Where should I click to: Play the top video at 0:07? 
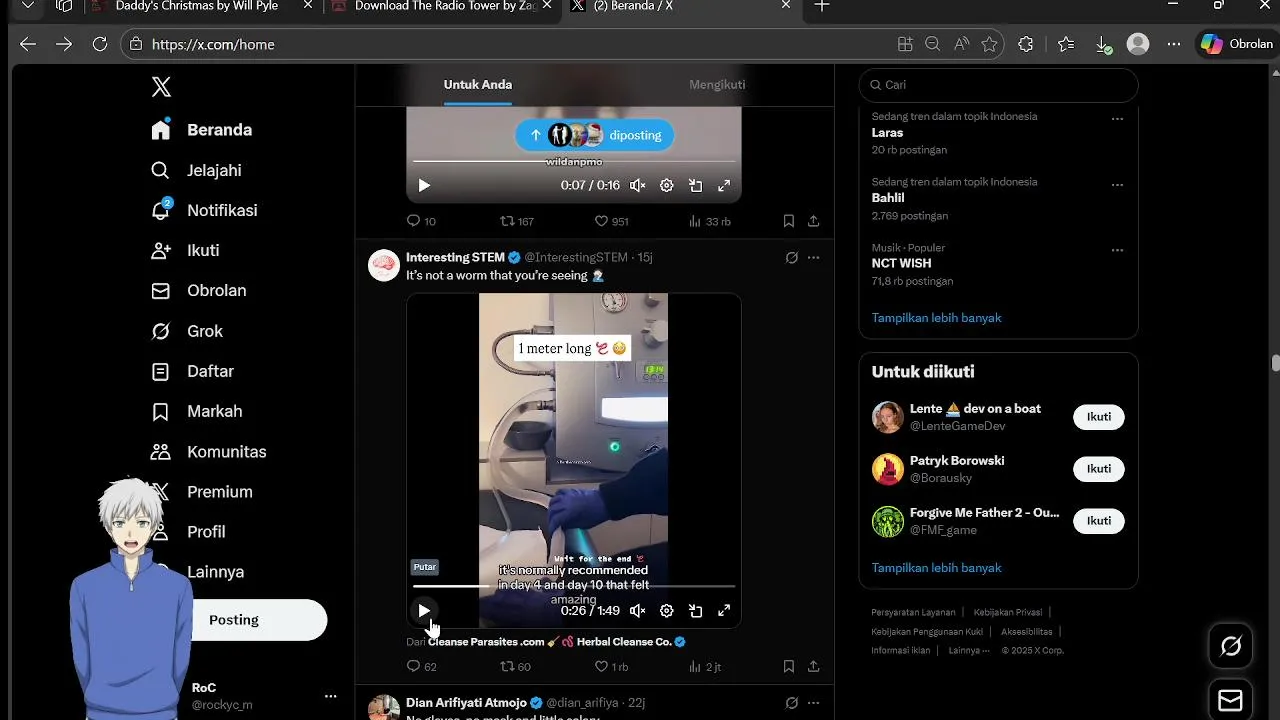(x=424, y=185)
